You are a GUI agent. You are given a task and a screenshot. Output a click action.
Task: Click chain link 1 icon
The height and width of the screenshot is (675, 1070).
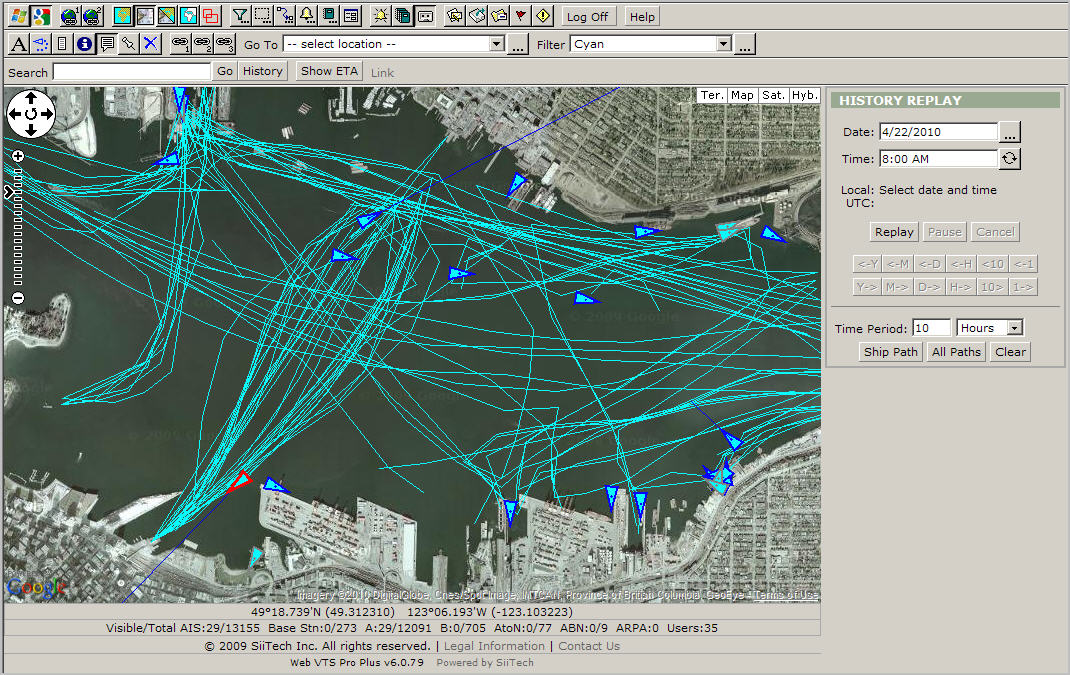(180, 44)
